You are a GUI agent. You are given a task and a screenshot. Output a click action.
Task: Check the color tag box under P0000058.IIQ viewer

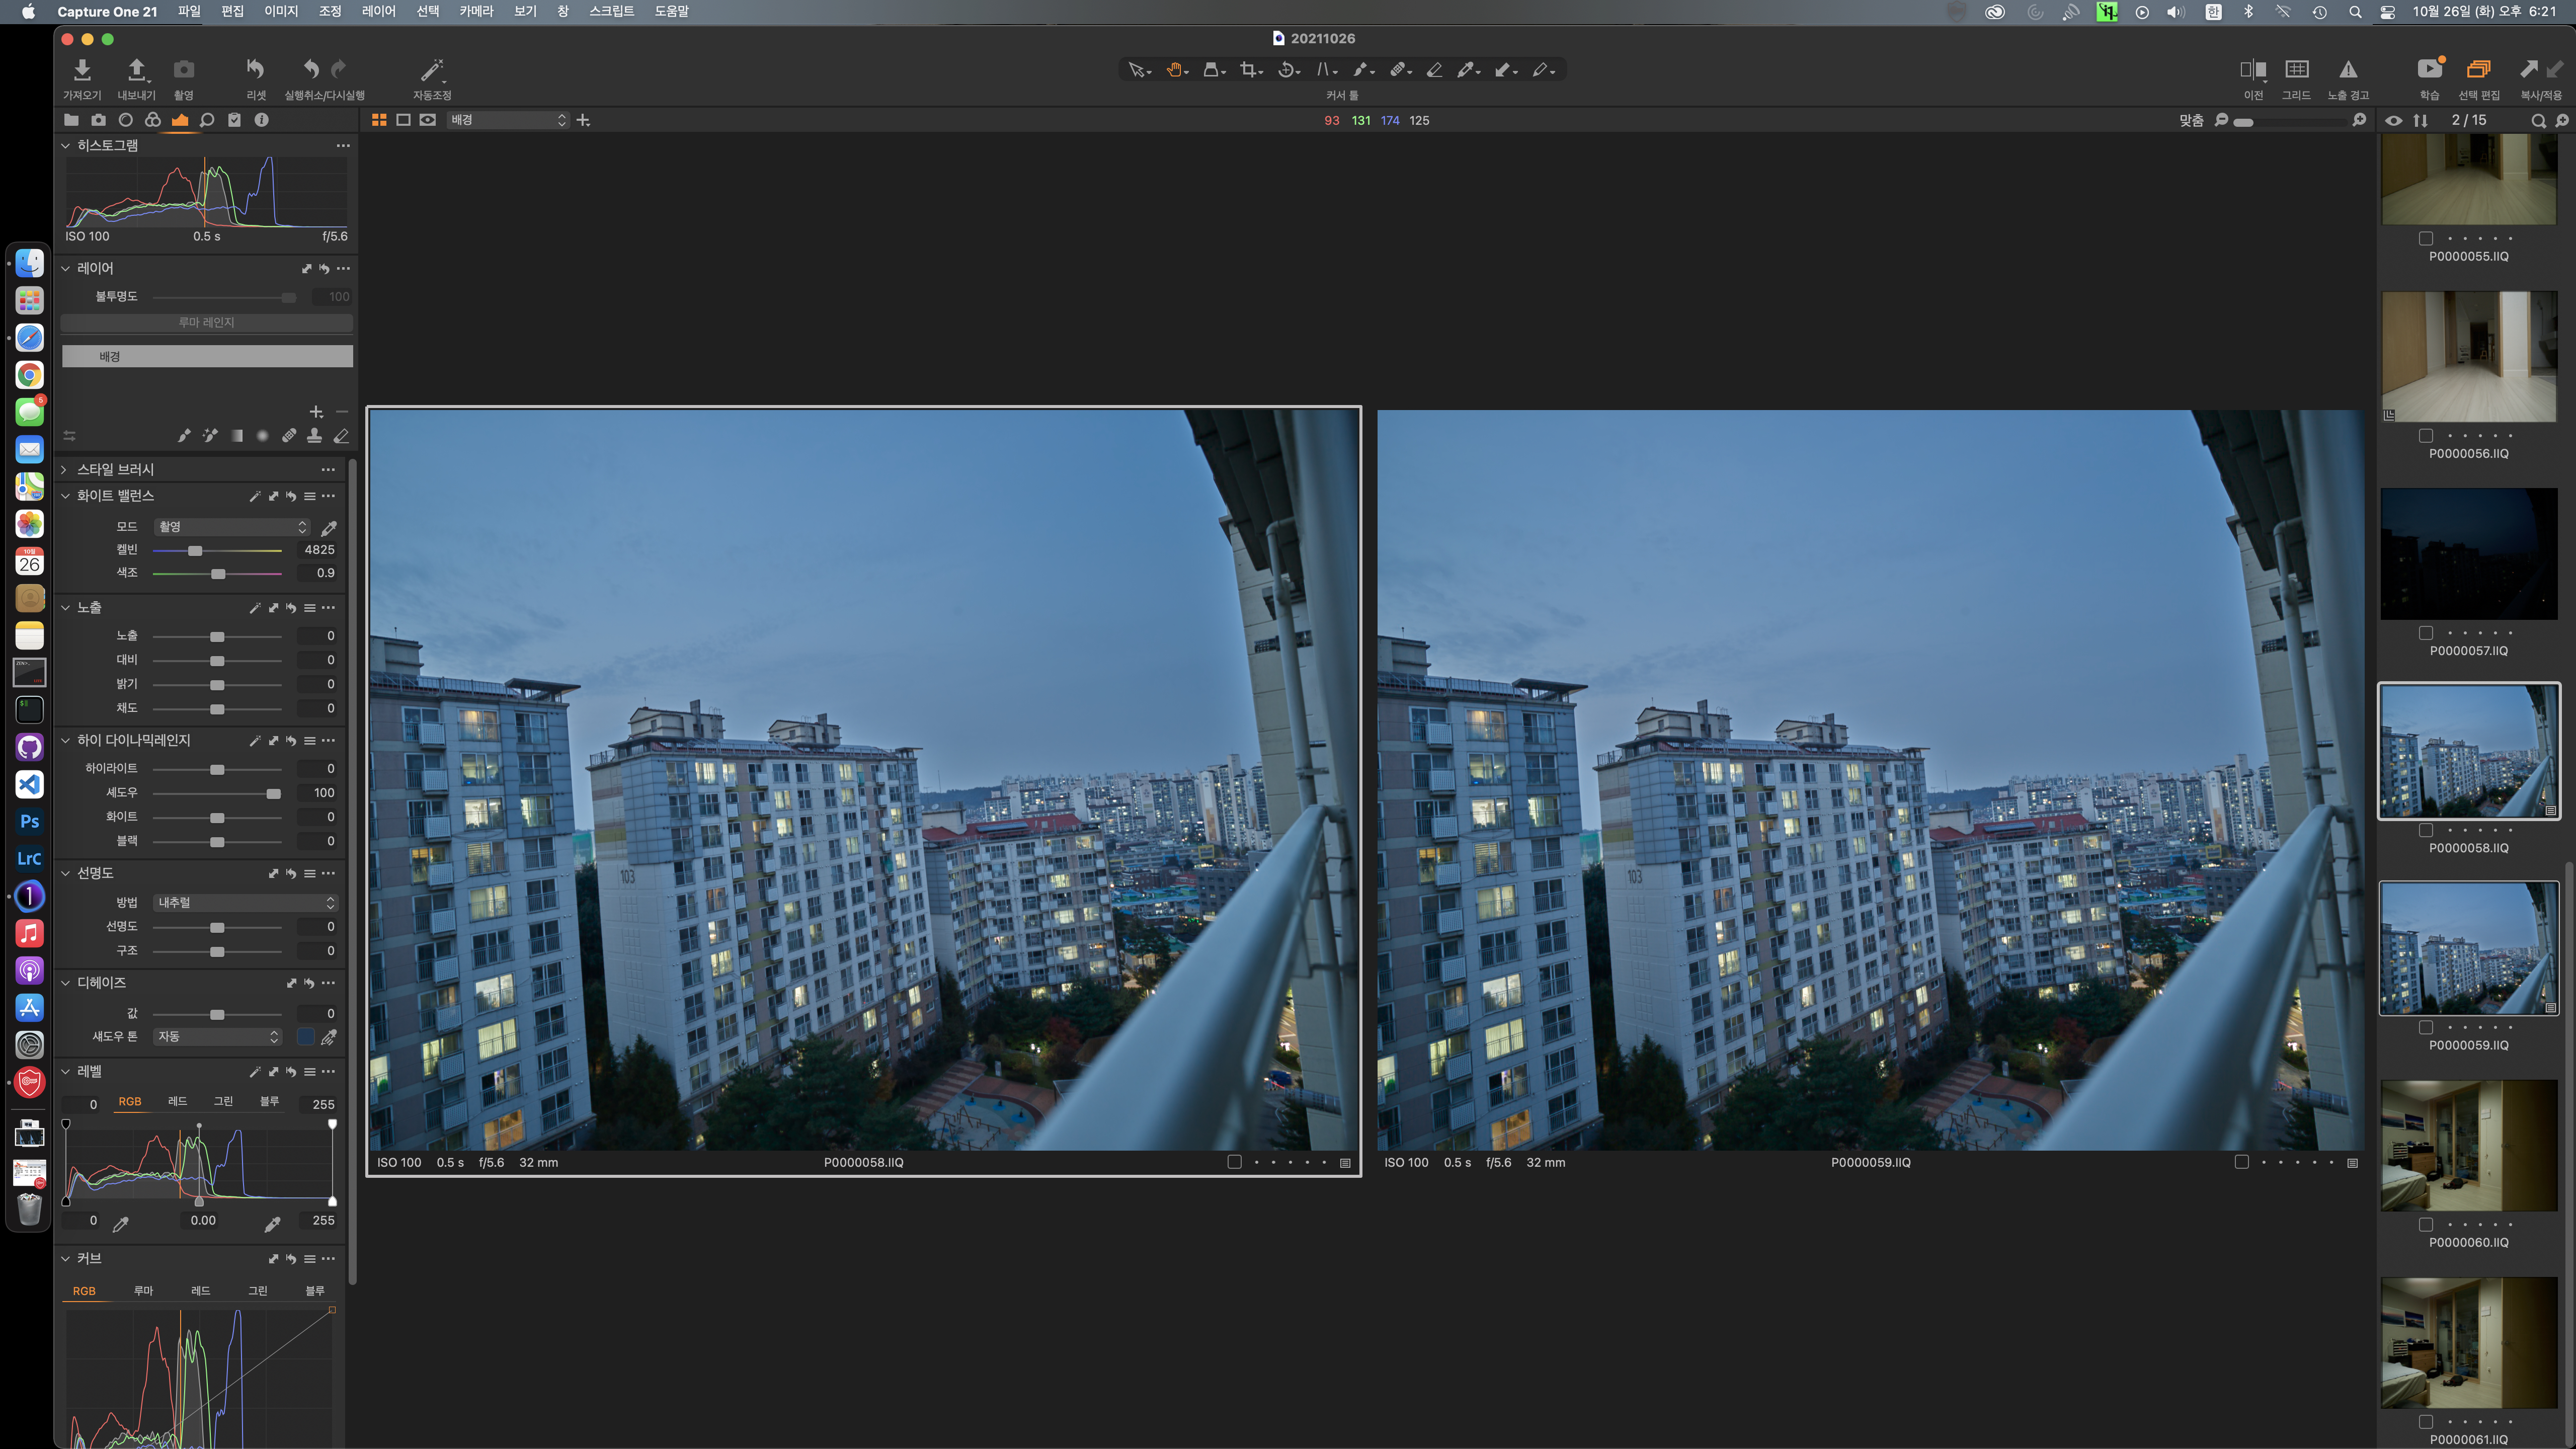click(1234, 1162)
